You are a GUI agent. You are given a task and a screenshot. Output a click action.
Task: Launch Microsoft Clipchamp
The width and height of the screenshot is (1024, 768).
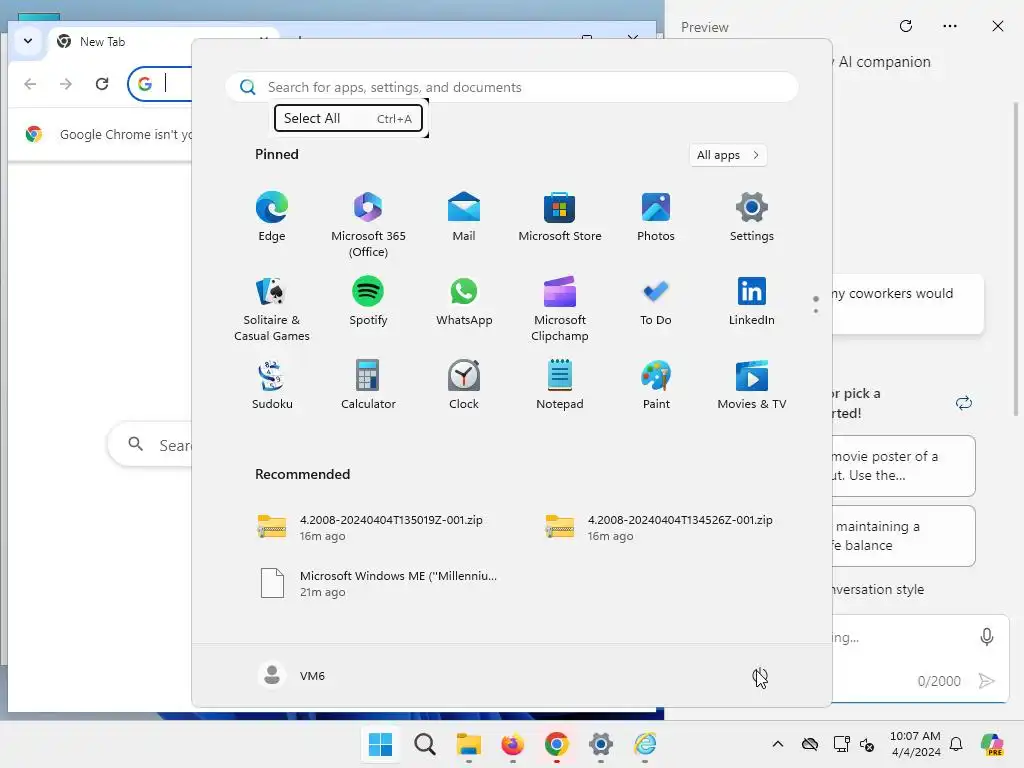coord(560,309)
